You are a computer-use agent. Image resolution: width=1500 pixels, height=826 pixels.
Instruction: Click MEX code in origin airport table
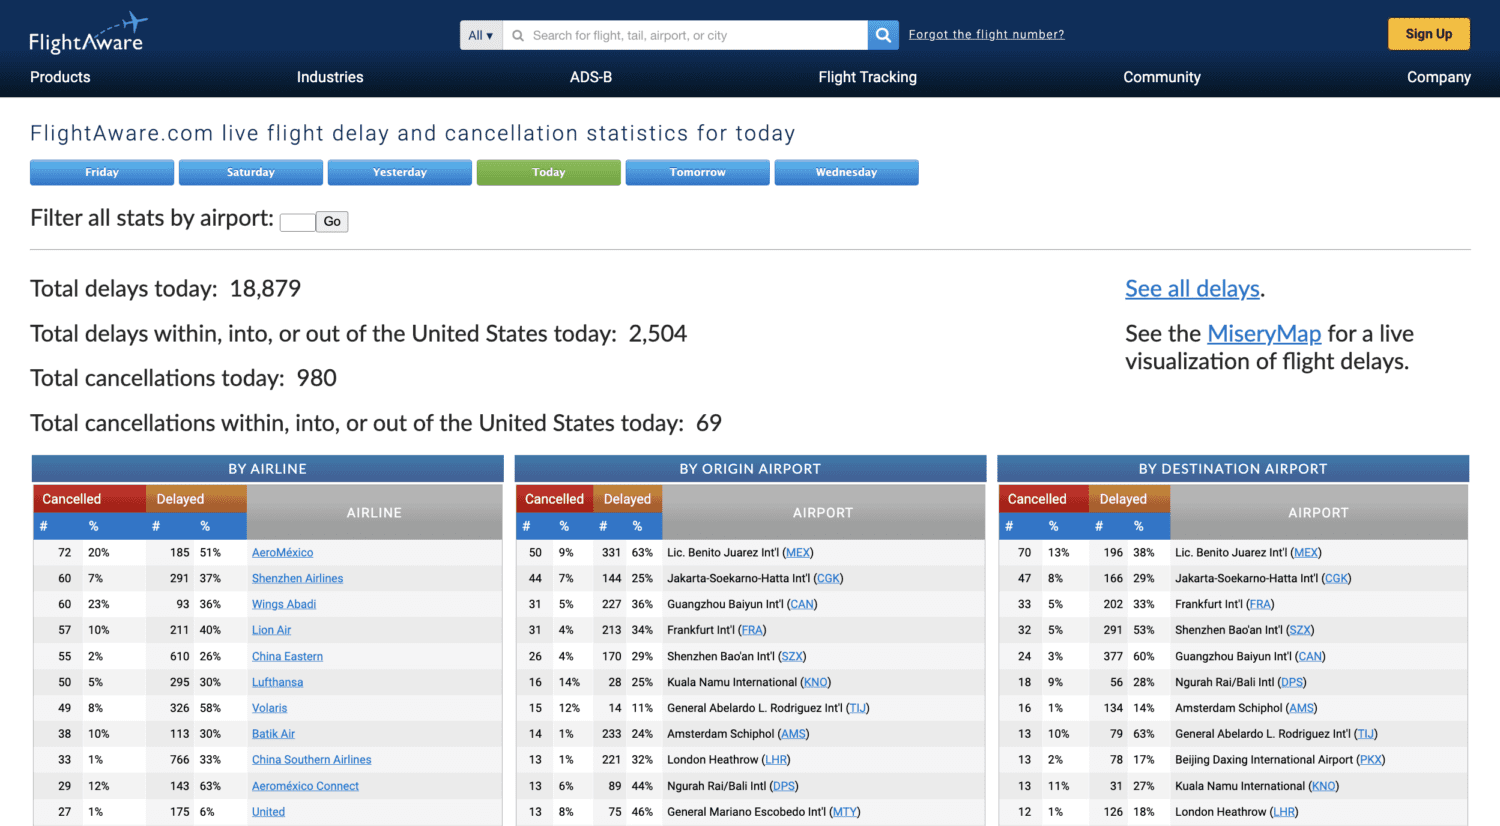798,553
